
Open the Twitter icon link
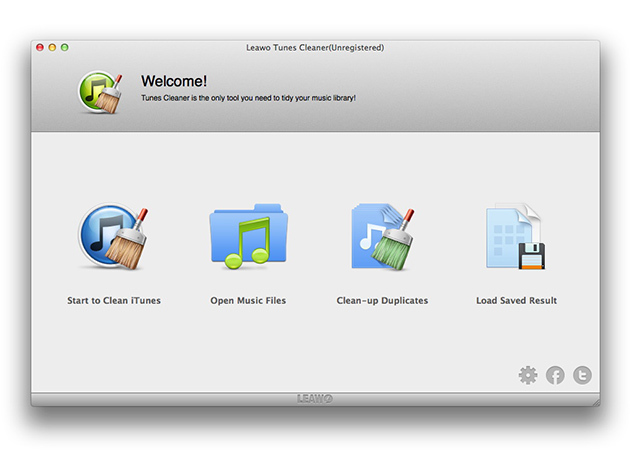pos(582,375)
